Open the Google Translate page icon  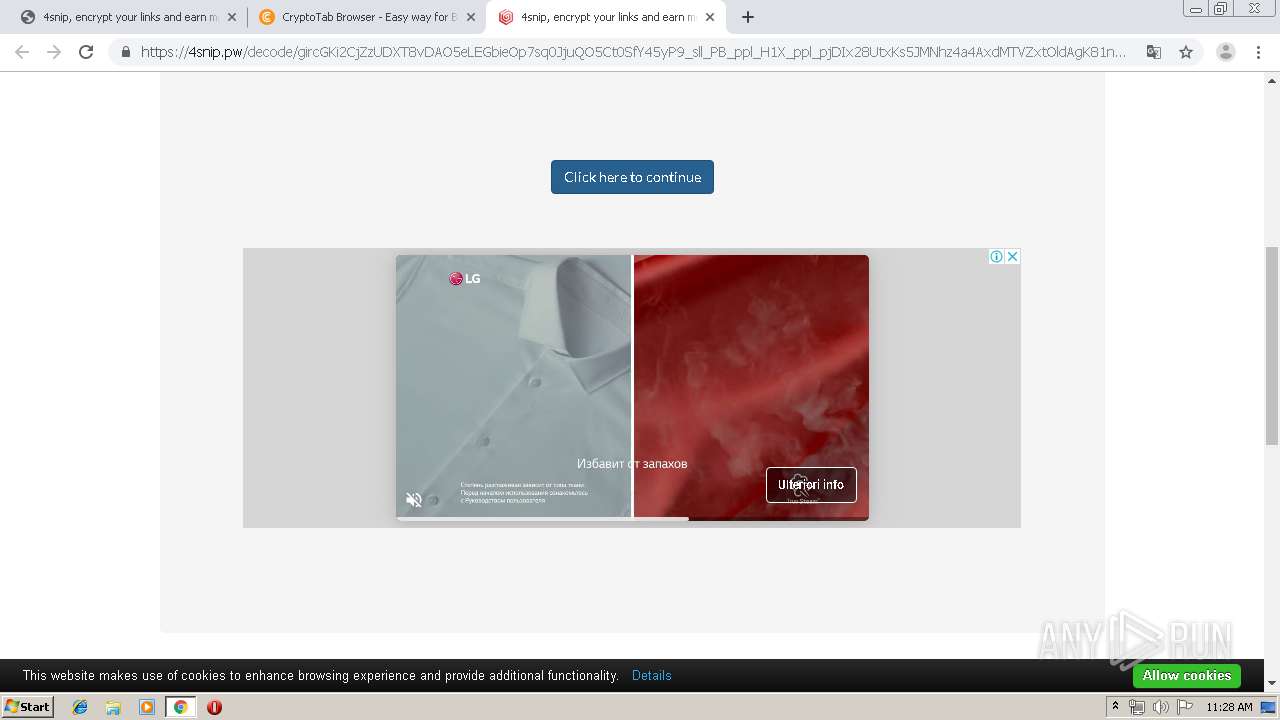point(1154,52)
